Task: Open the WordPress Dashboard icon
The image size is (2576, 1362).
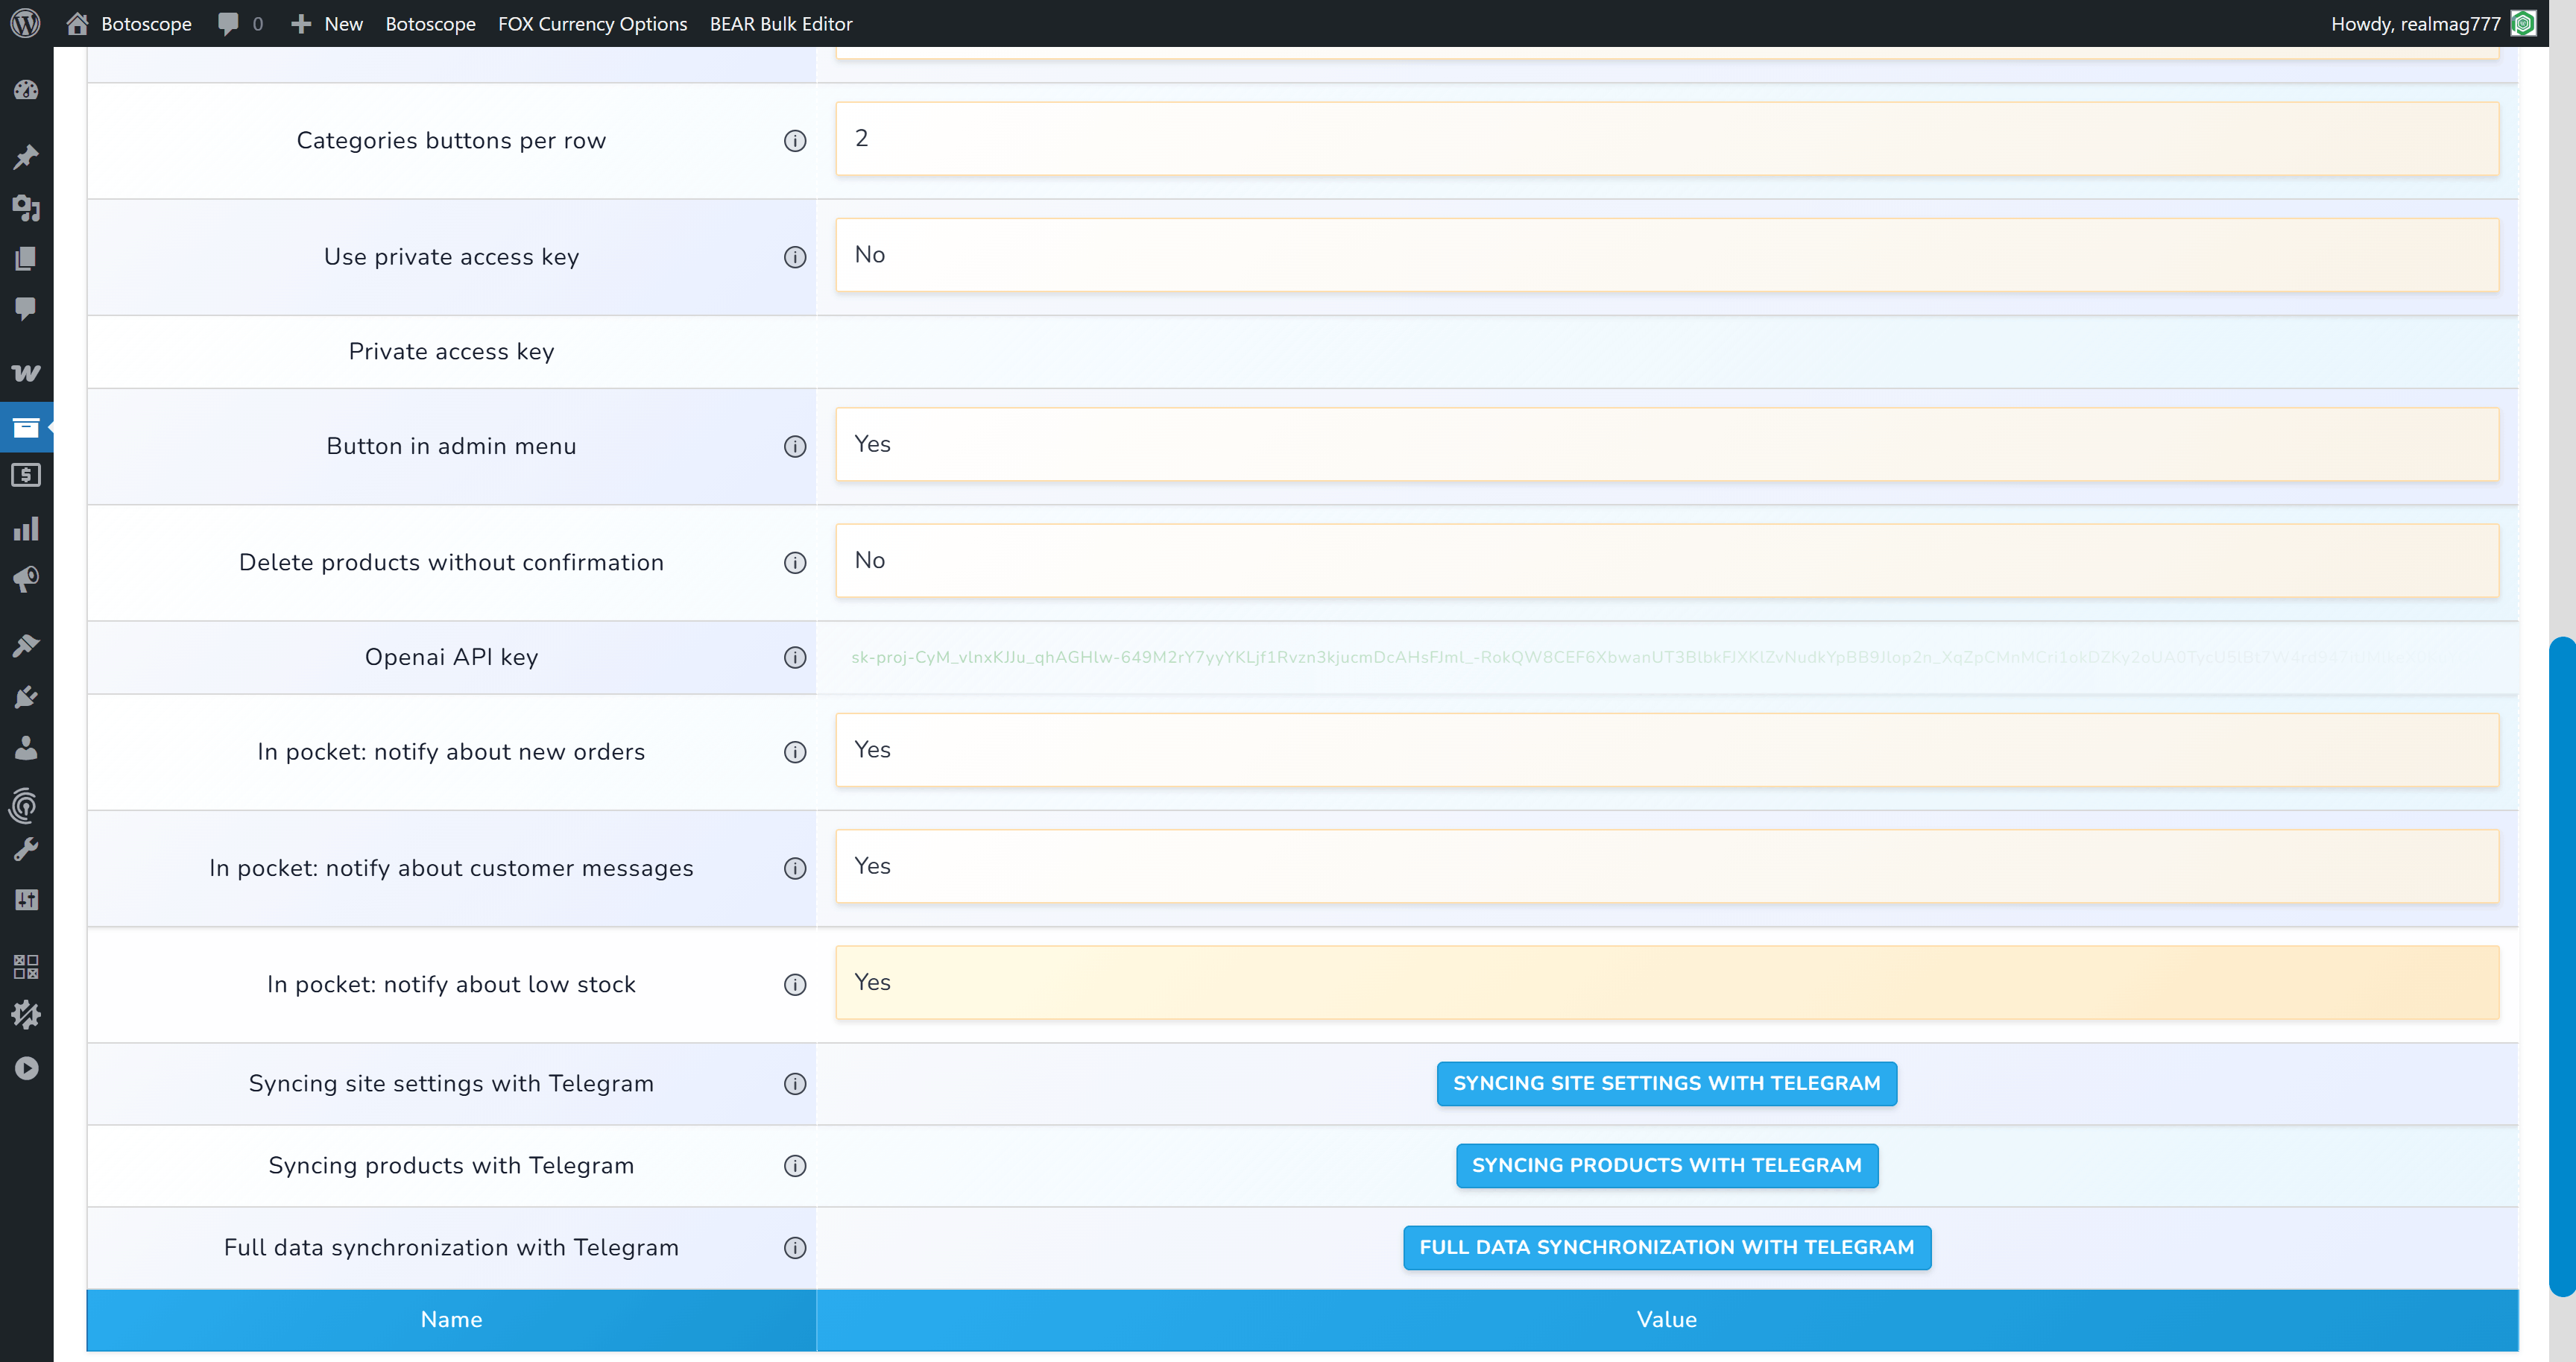Action: pyautogui.click(x=27, y=91)
